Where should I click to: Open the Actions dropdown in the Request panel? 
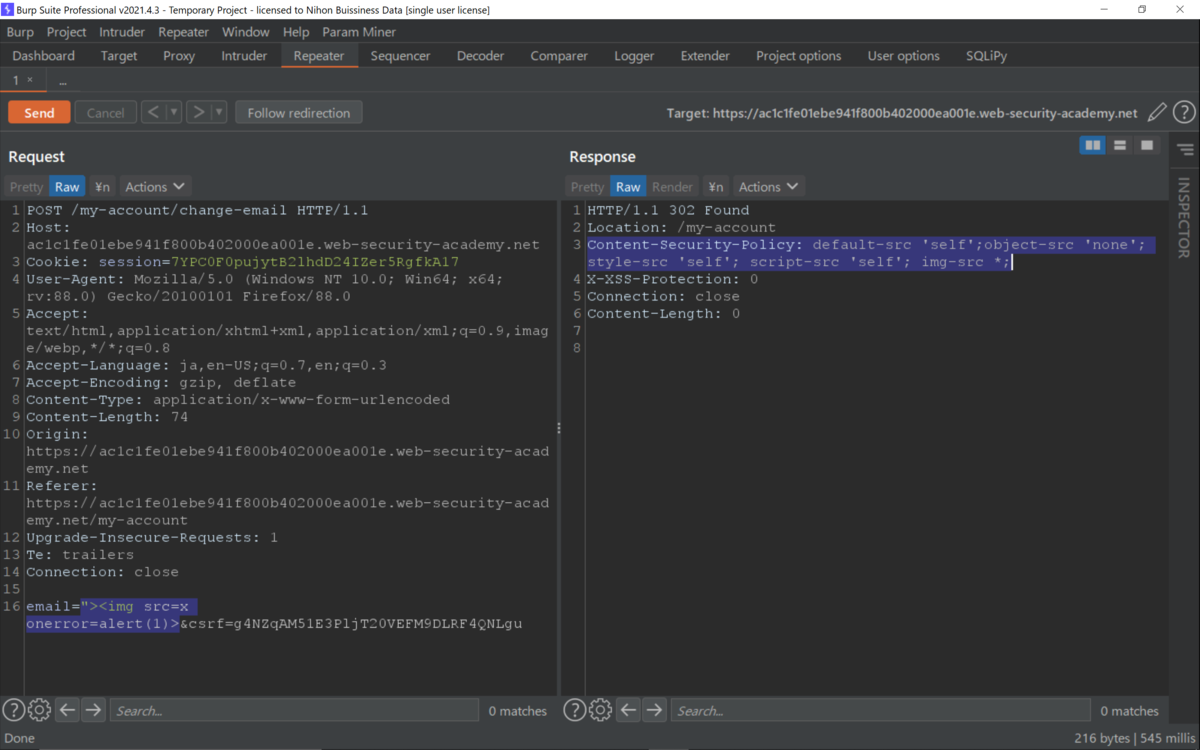pyautogui.click(x=154, y=186)
